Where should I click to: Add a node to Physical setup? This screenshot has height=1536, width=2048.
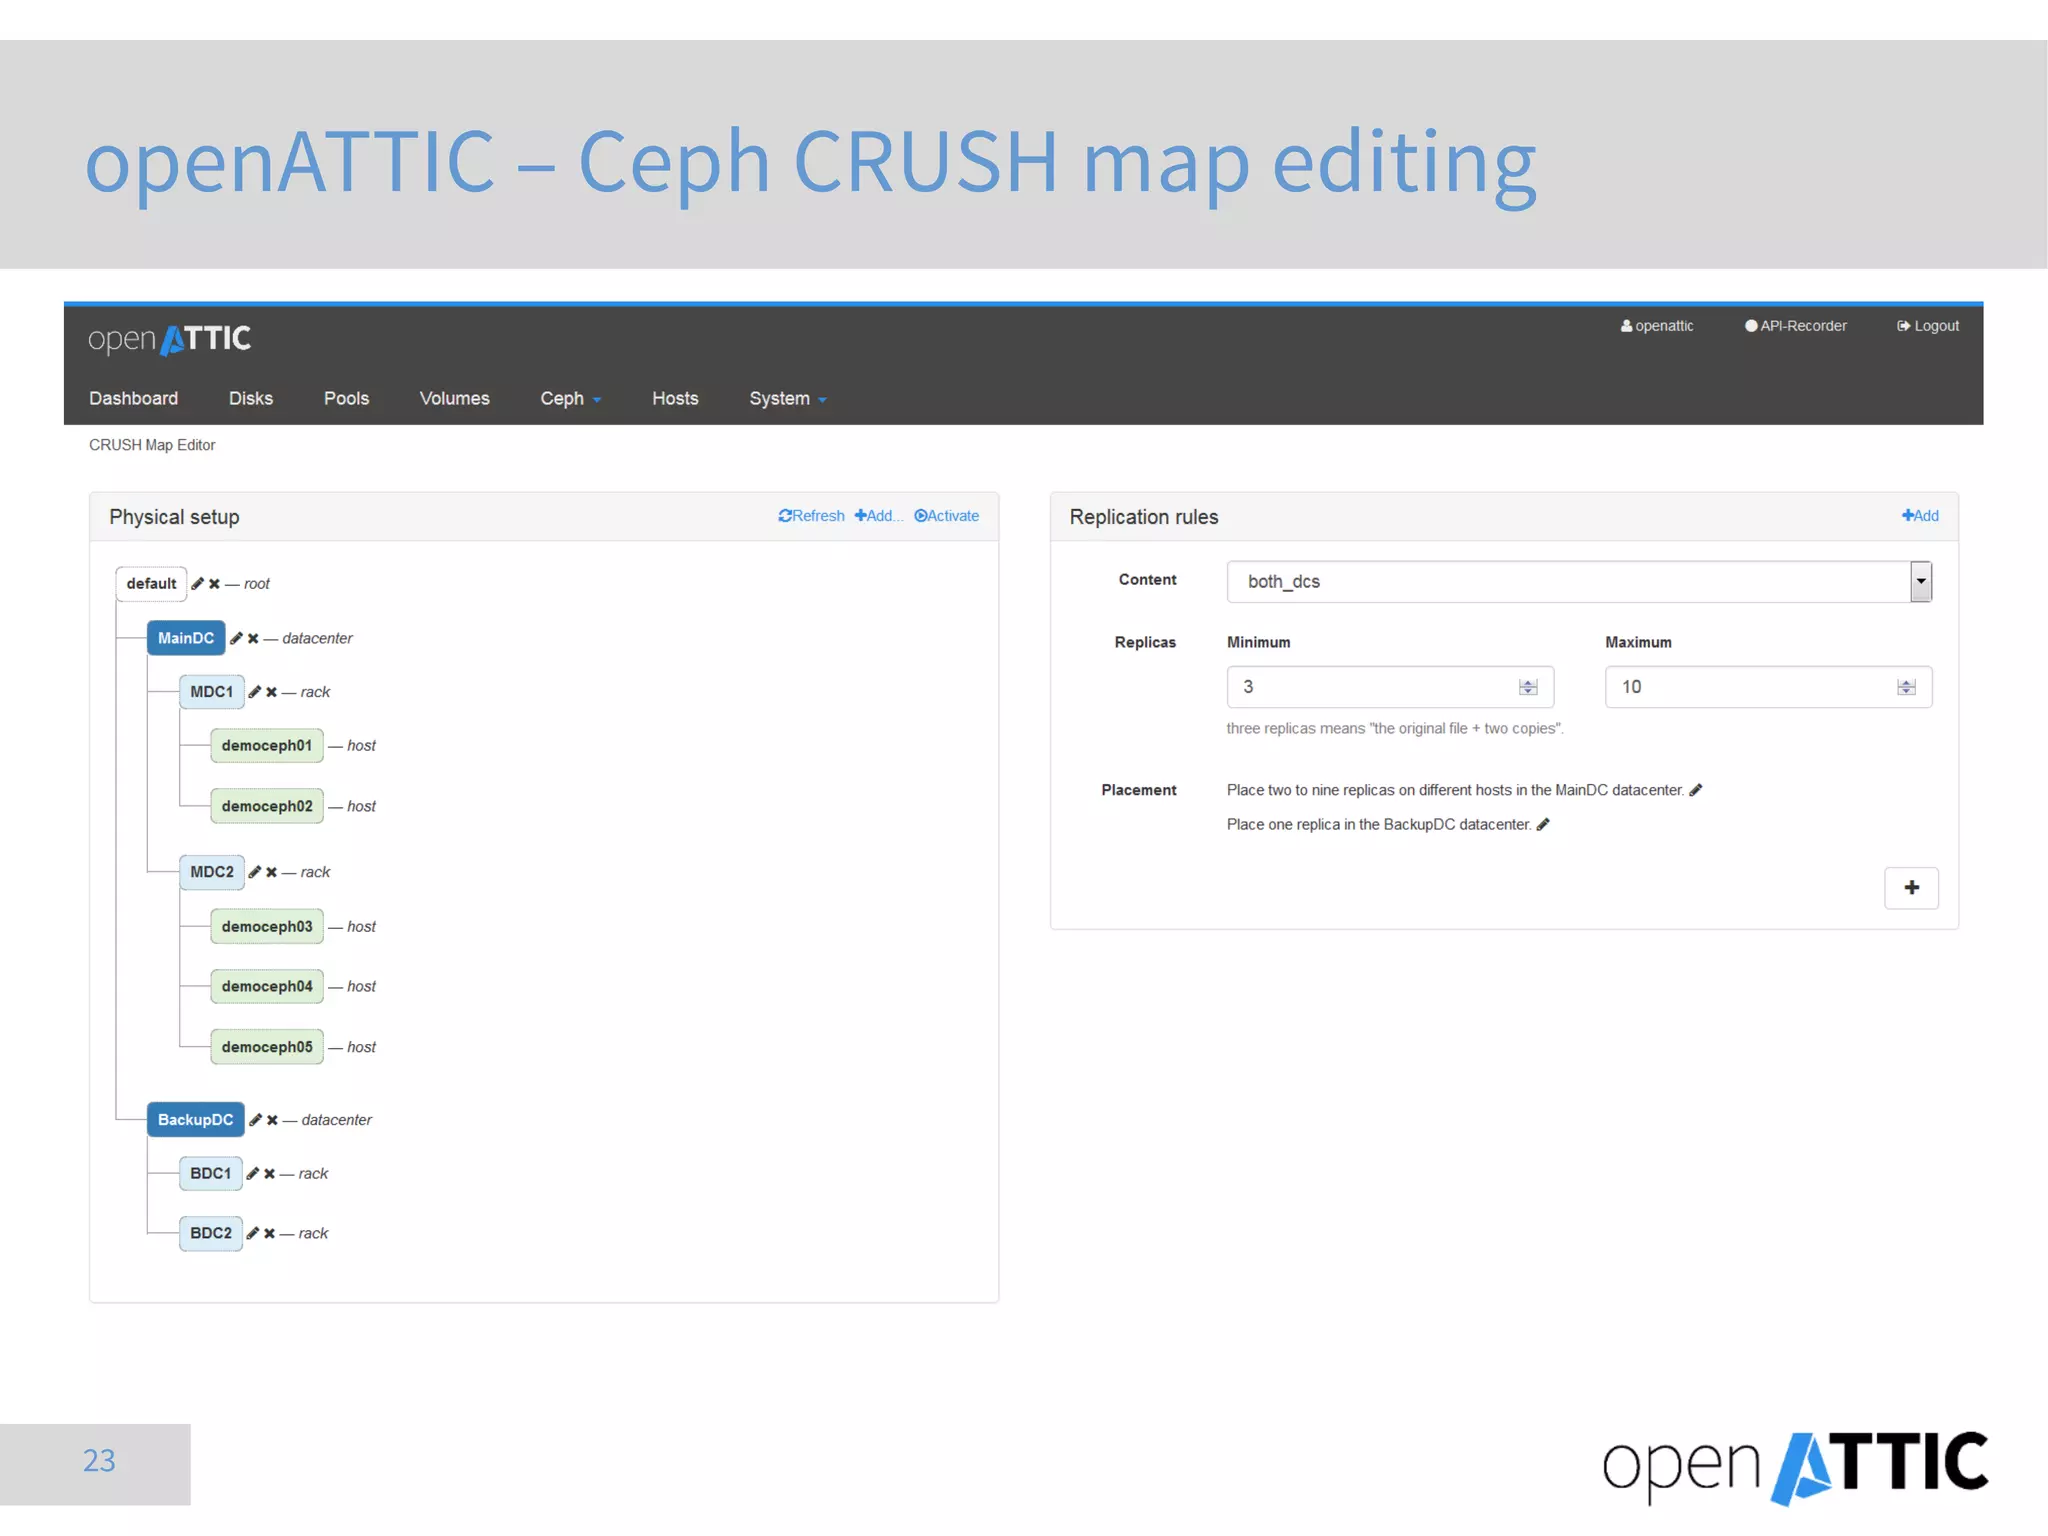pos(878,516)
